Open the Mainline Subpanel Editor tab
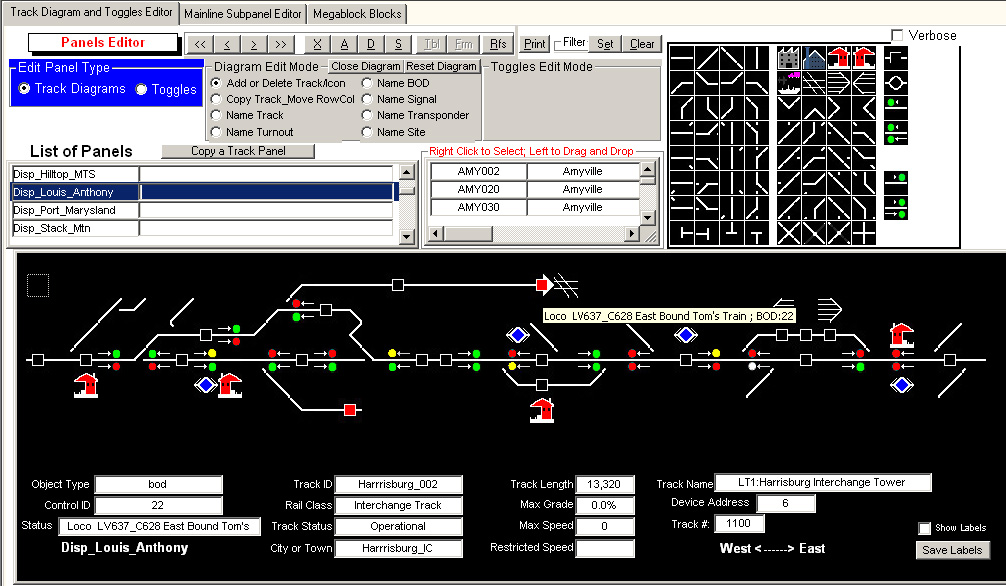This screenshot has height=586, width=1006. click(243, 14)
